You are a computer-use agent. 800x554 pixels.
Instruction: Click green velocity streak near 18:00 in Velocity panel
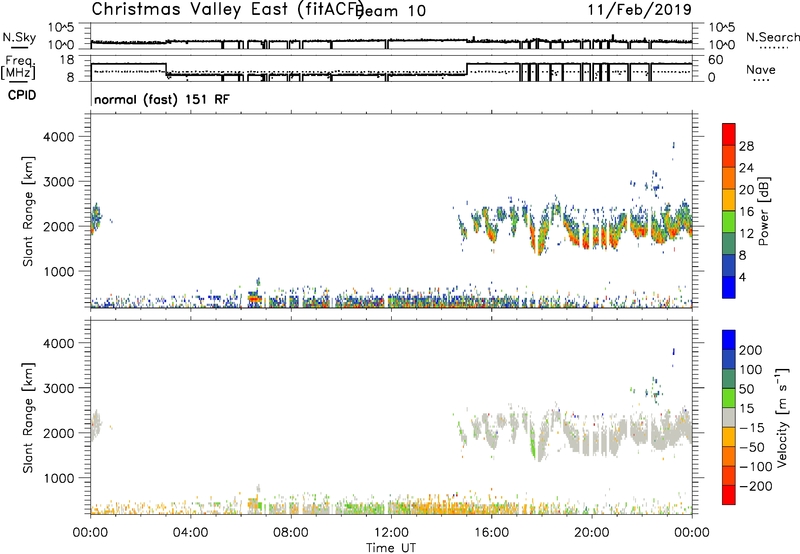[x=534, y=444]
